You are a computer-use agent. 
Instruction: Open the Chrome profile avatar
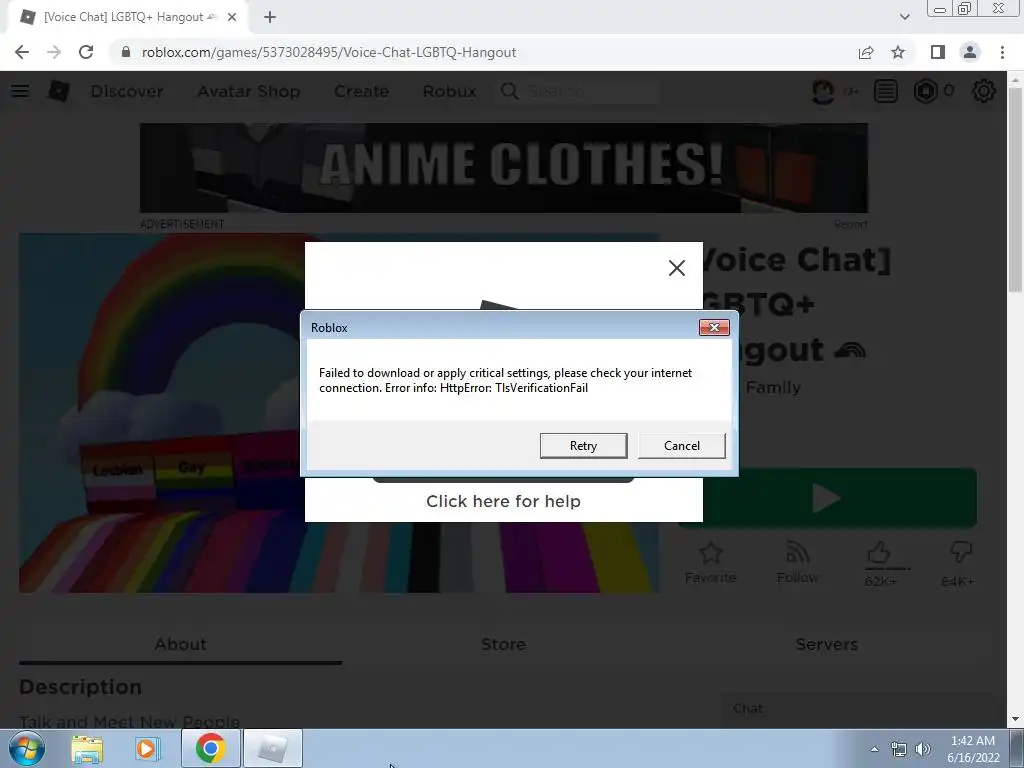pyautogui.click(x=970, y=52)
